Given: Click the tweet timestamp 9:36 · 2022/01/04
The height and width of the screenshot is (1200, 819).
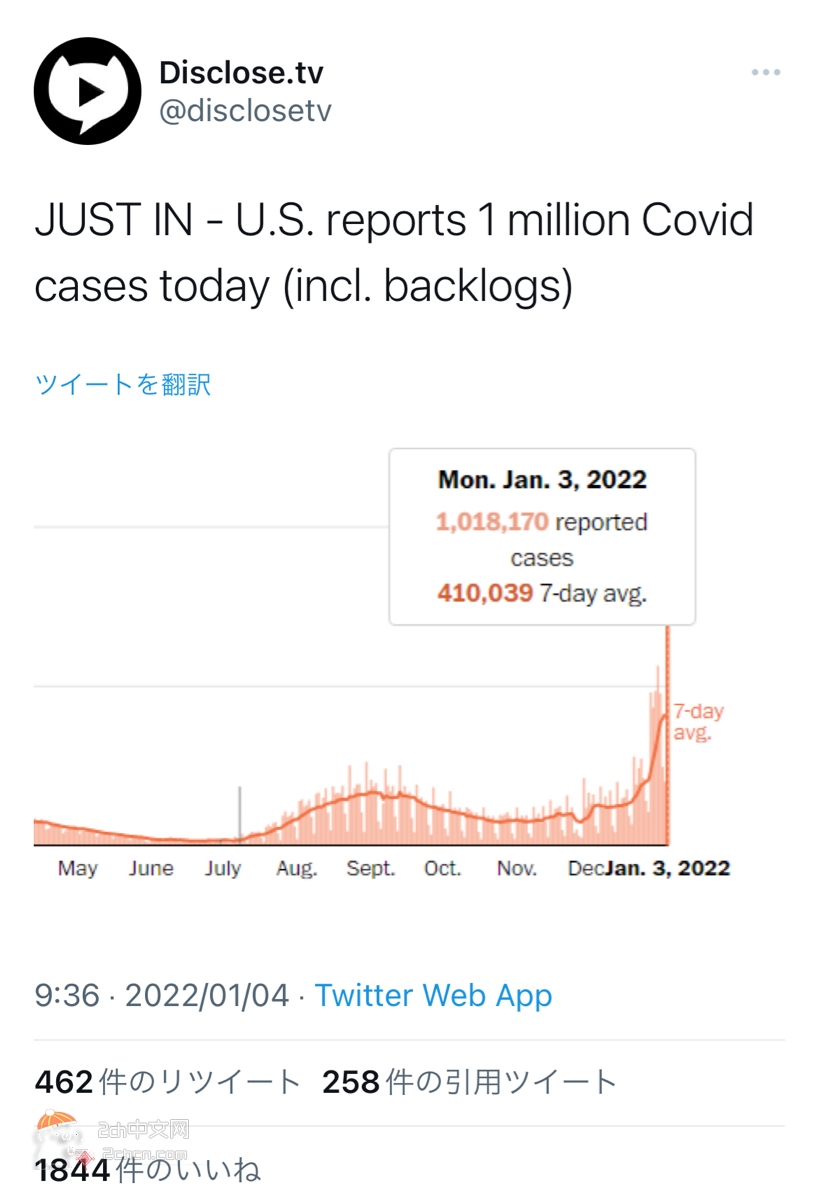Looking at the screenshot, I should (x=162, y=995).
